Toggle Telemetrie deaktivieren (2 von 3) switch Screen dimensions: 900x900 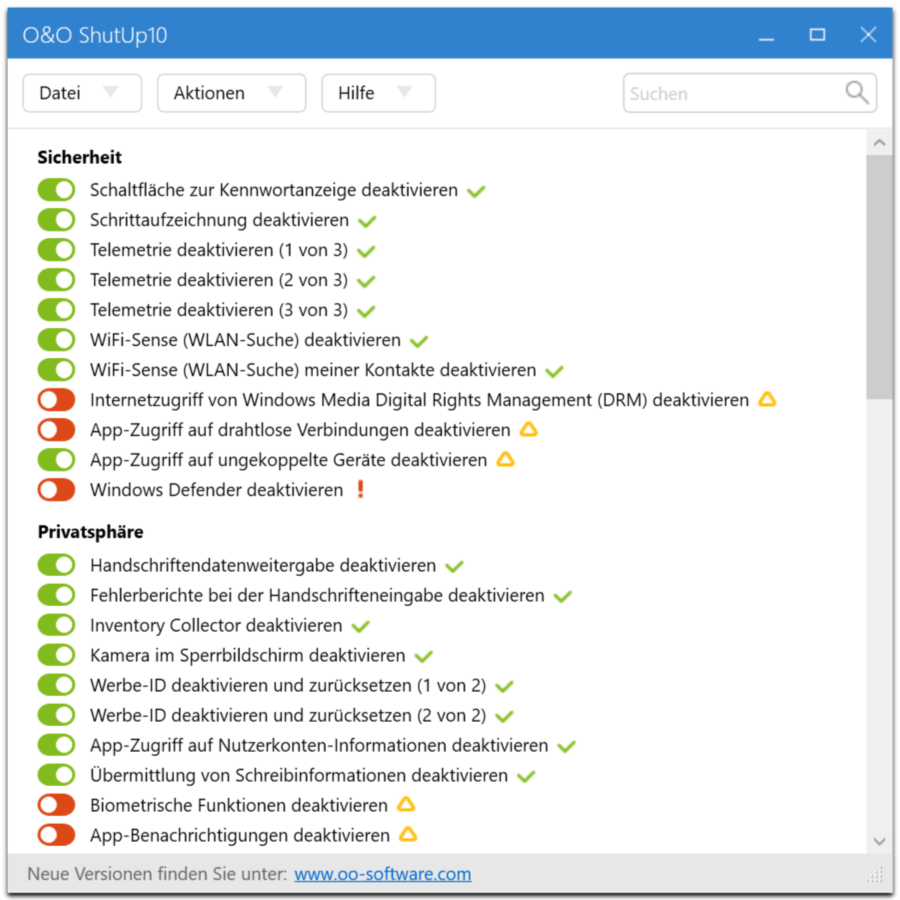point(56,280)
